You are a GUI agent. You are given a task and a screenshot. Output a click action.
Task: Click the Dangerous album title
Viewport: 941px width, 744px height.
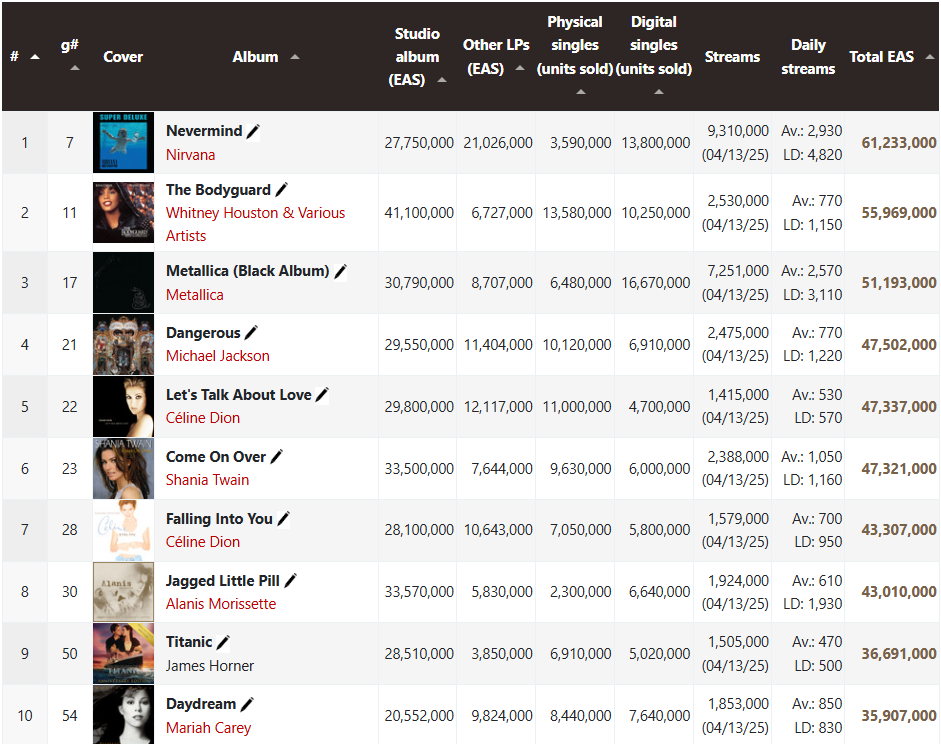(x=203, y=332)
